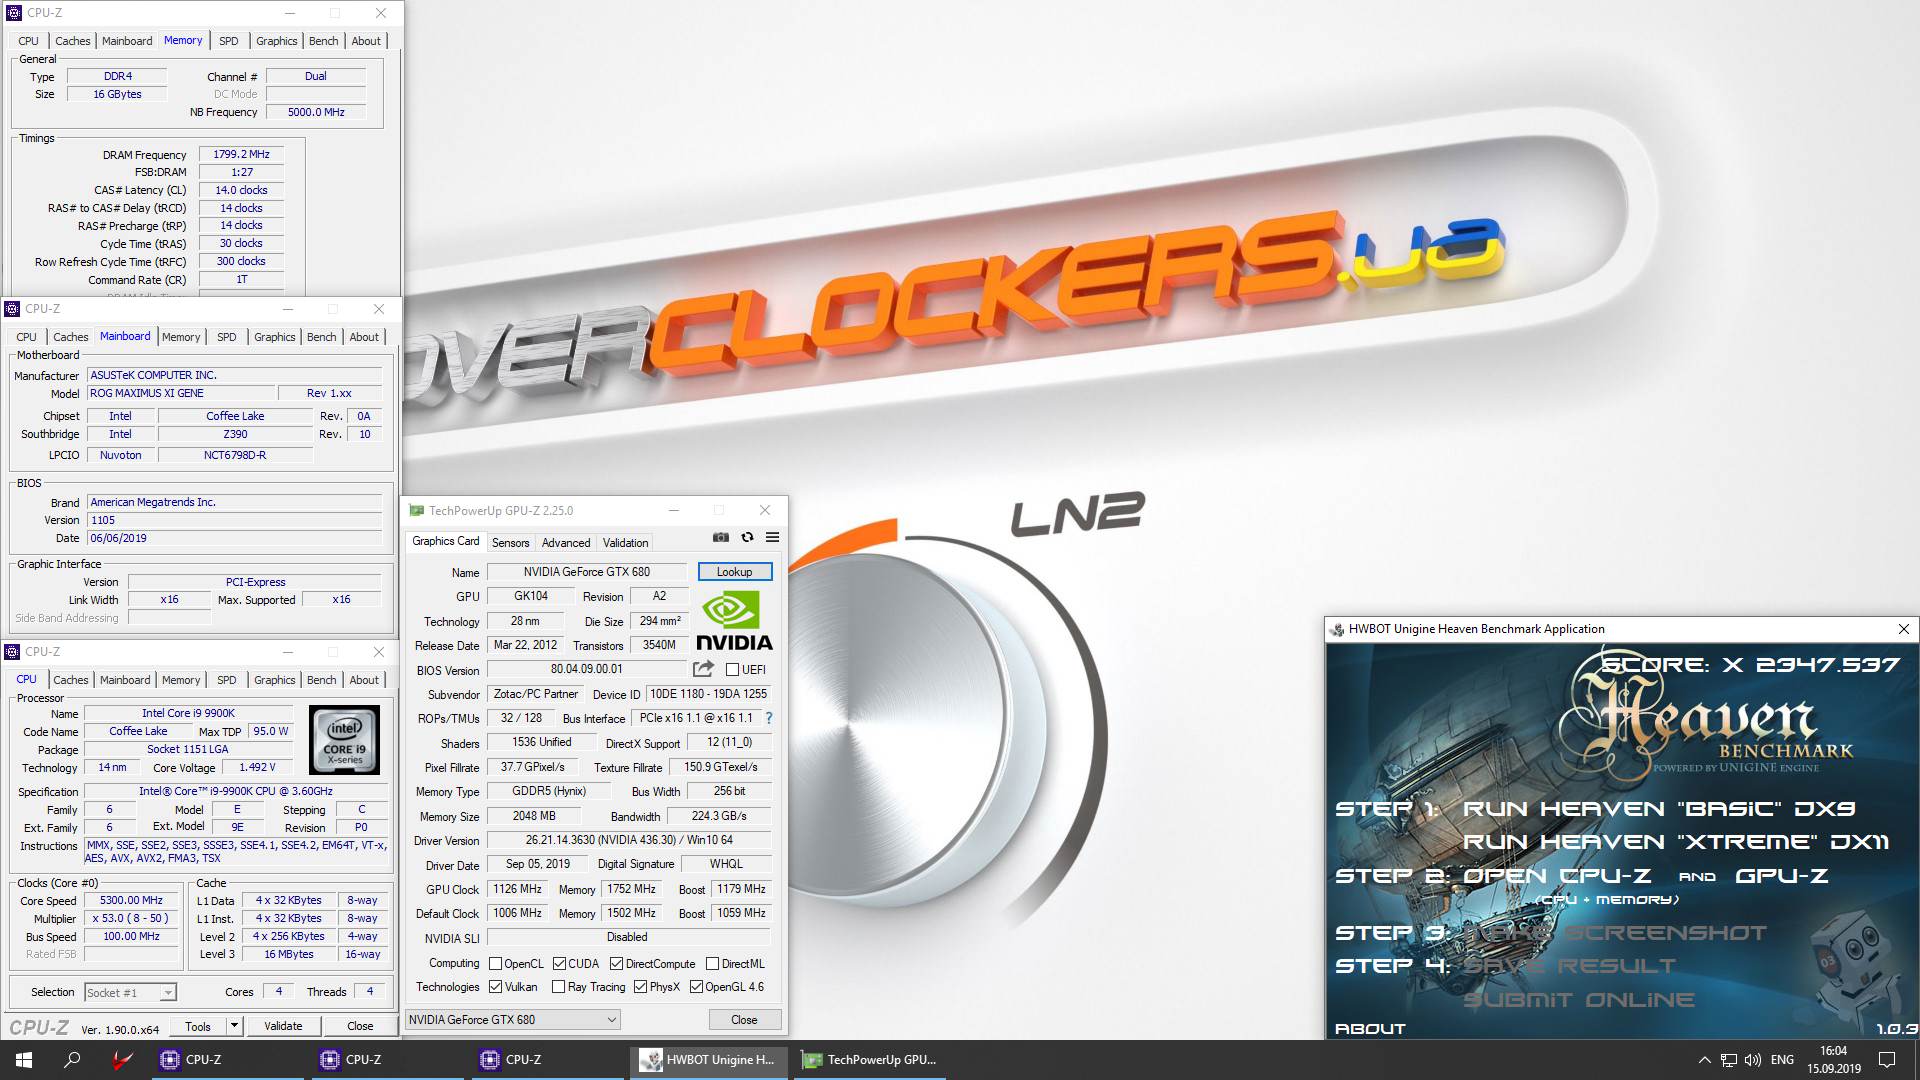Open Windows taskbar search
Viewport: 1920px width, 1080px height.
click(x=72, y=1060)
